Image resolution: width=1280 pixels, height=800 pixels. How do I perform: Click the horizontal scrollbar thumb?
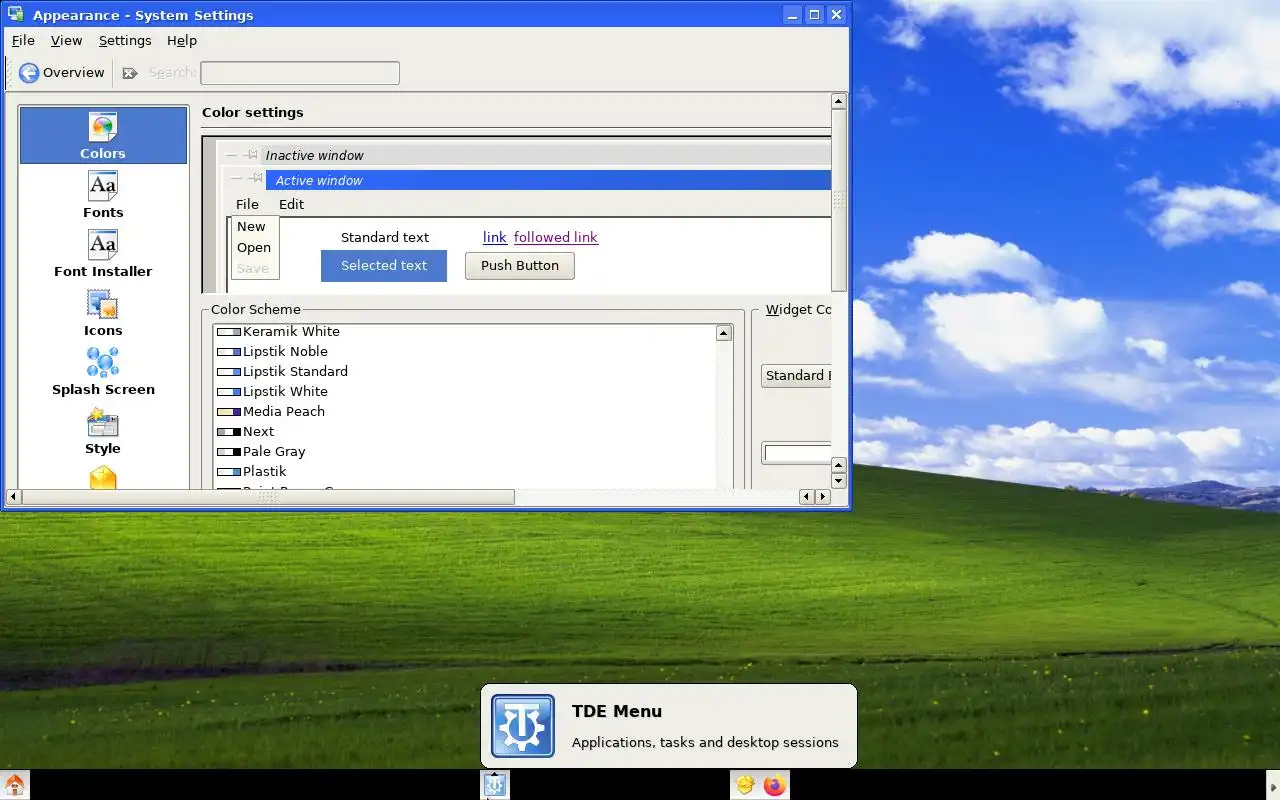coord(268,496)
